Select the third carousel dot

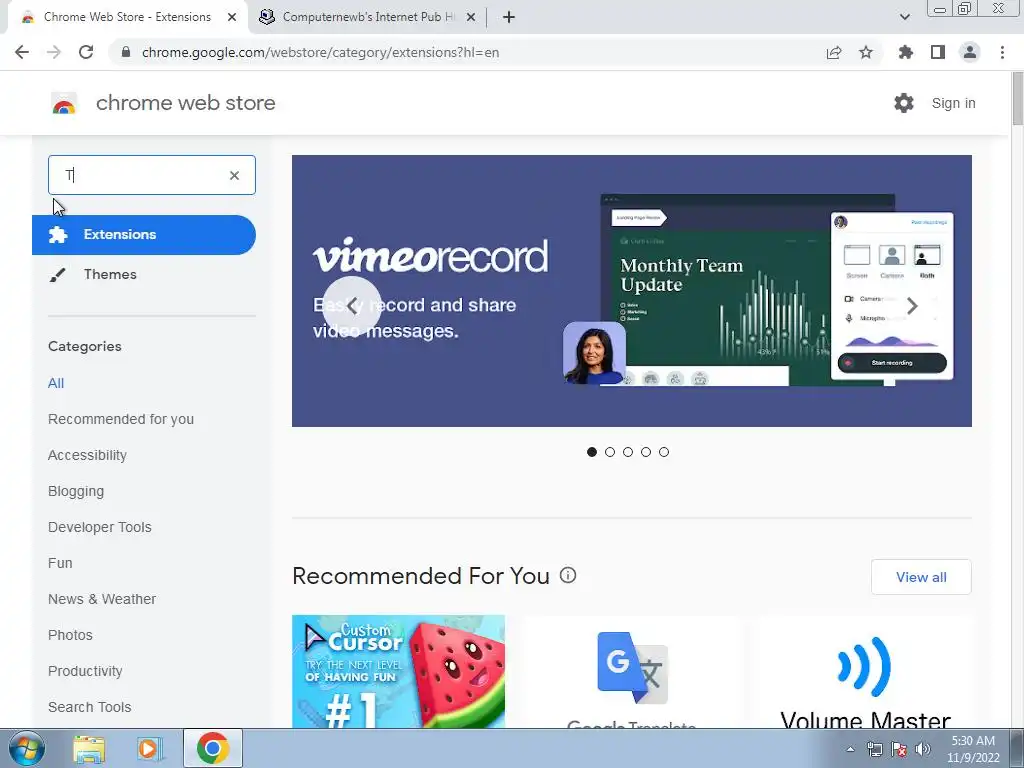(x=628, y=452)
